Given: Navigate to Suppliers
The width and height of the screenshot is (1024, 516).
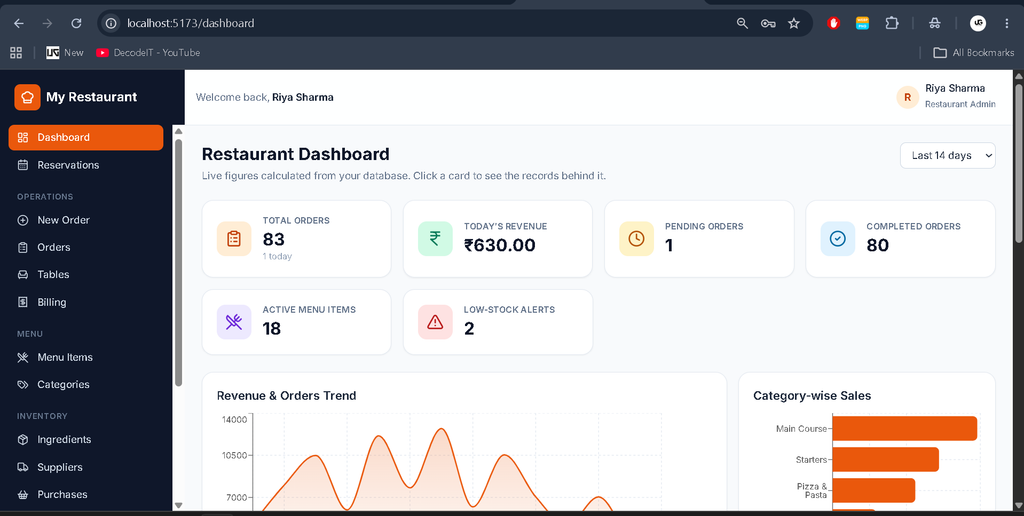Looking at the screenshot, I should 86,467.
